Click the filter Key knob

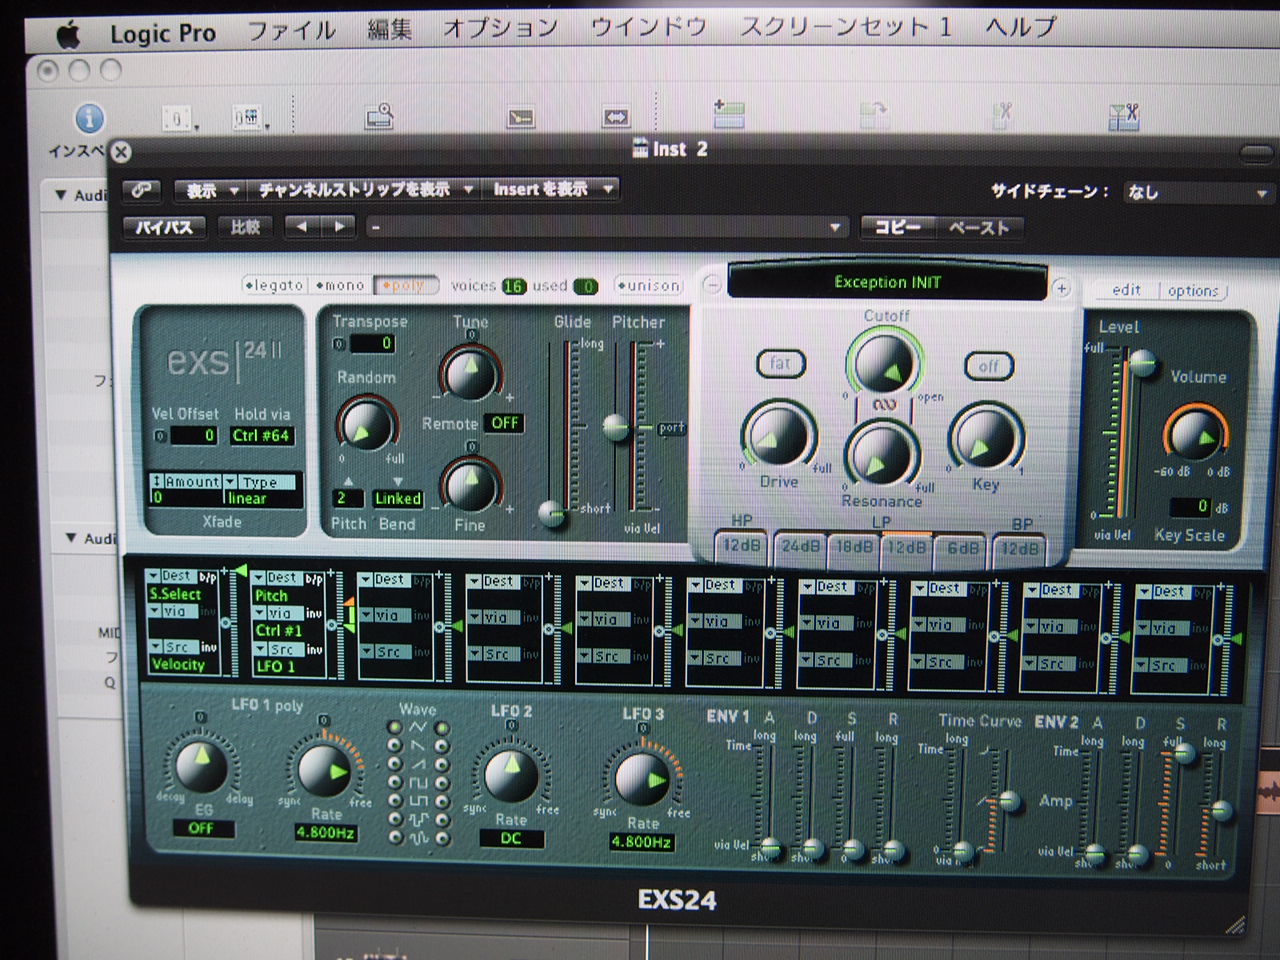pyautogui.click(x=985, y=437)
